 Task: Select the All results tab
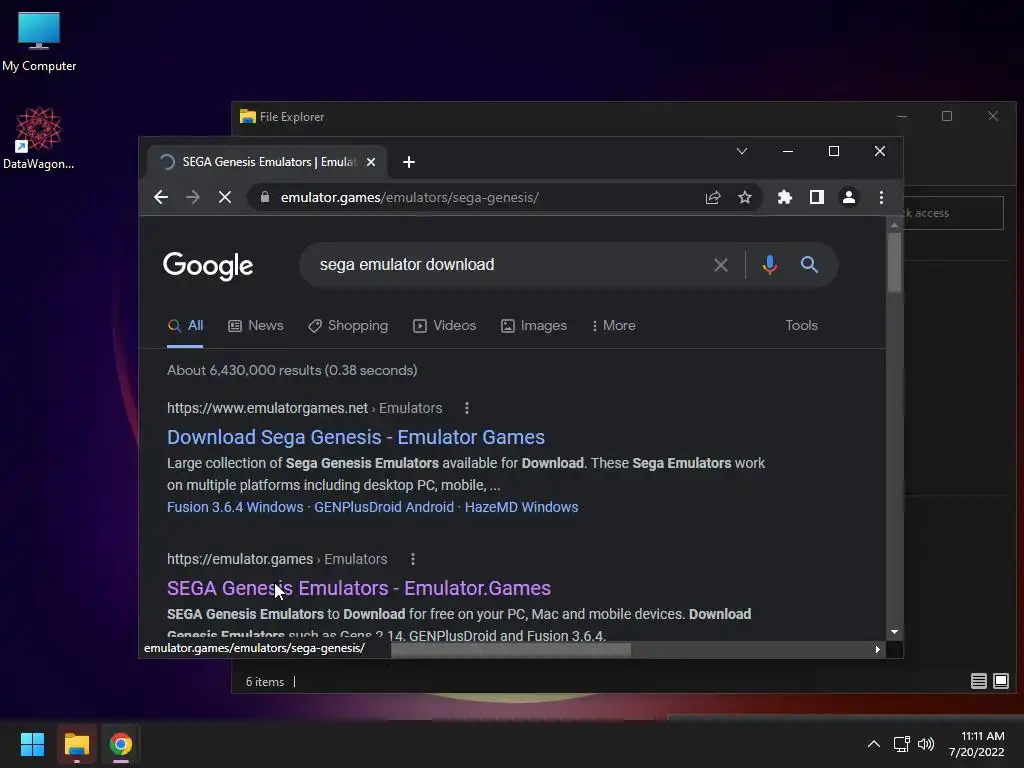point(185,325)
